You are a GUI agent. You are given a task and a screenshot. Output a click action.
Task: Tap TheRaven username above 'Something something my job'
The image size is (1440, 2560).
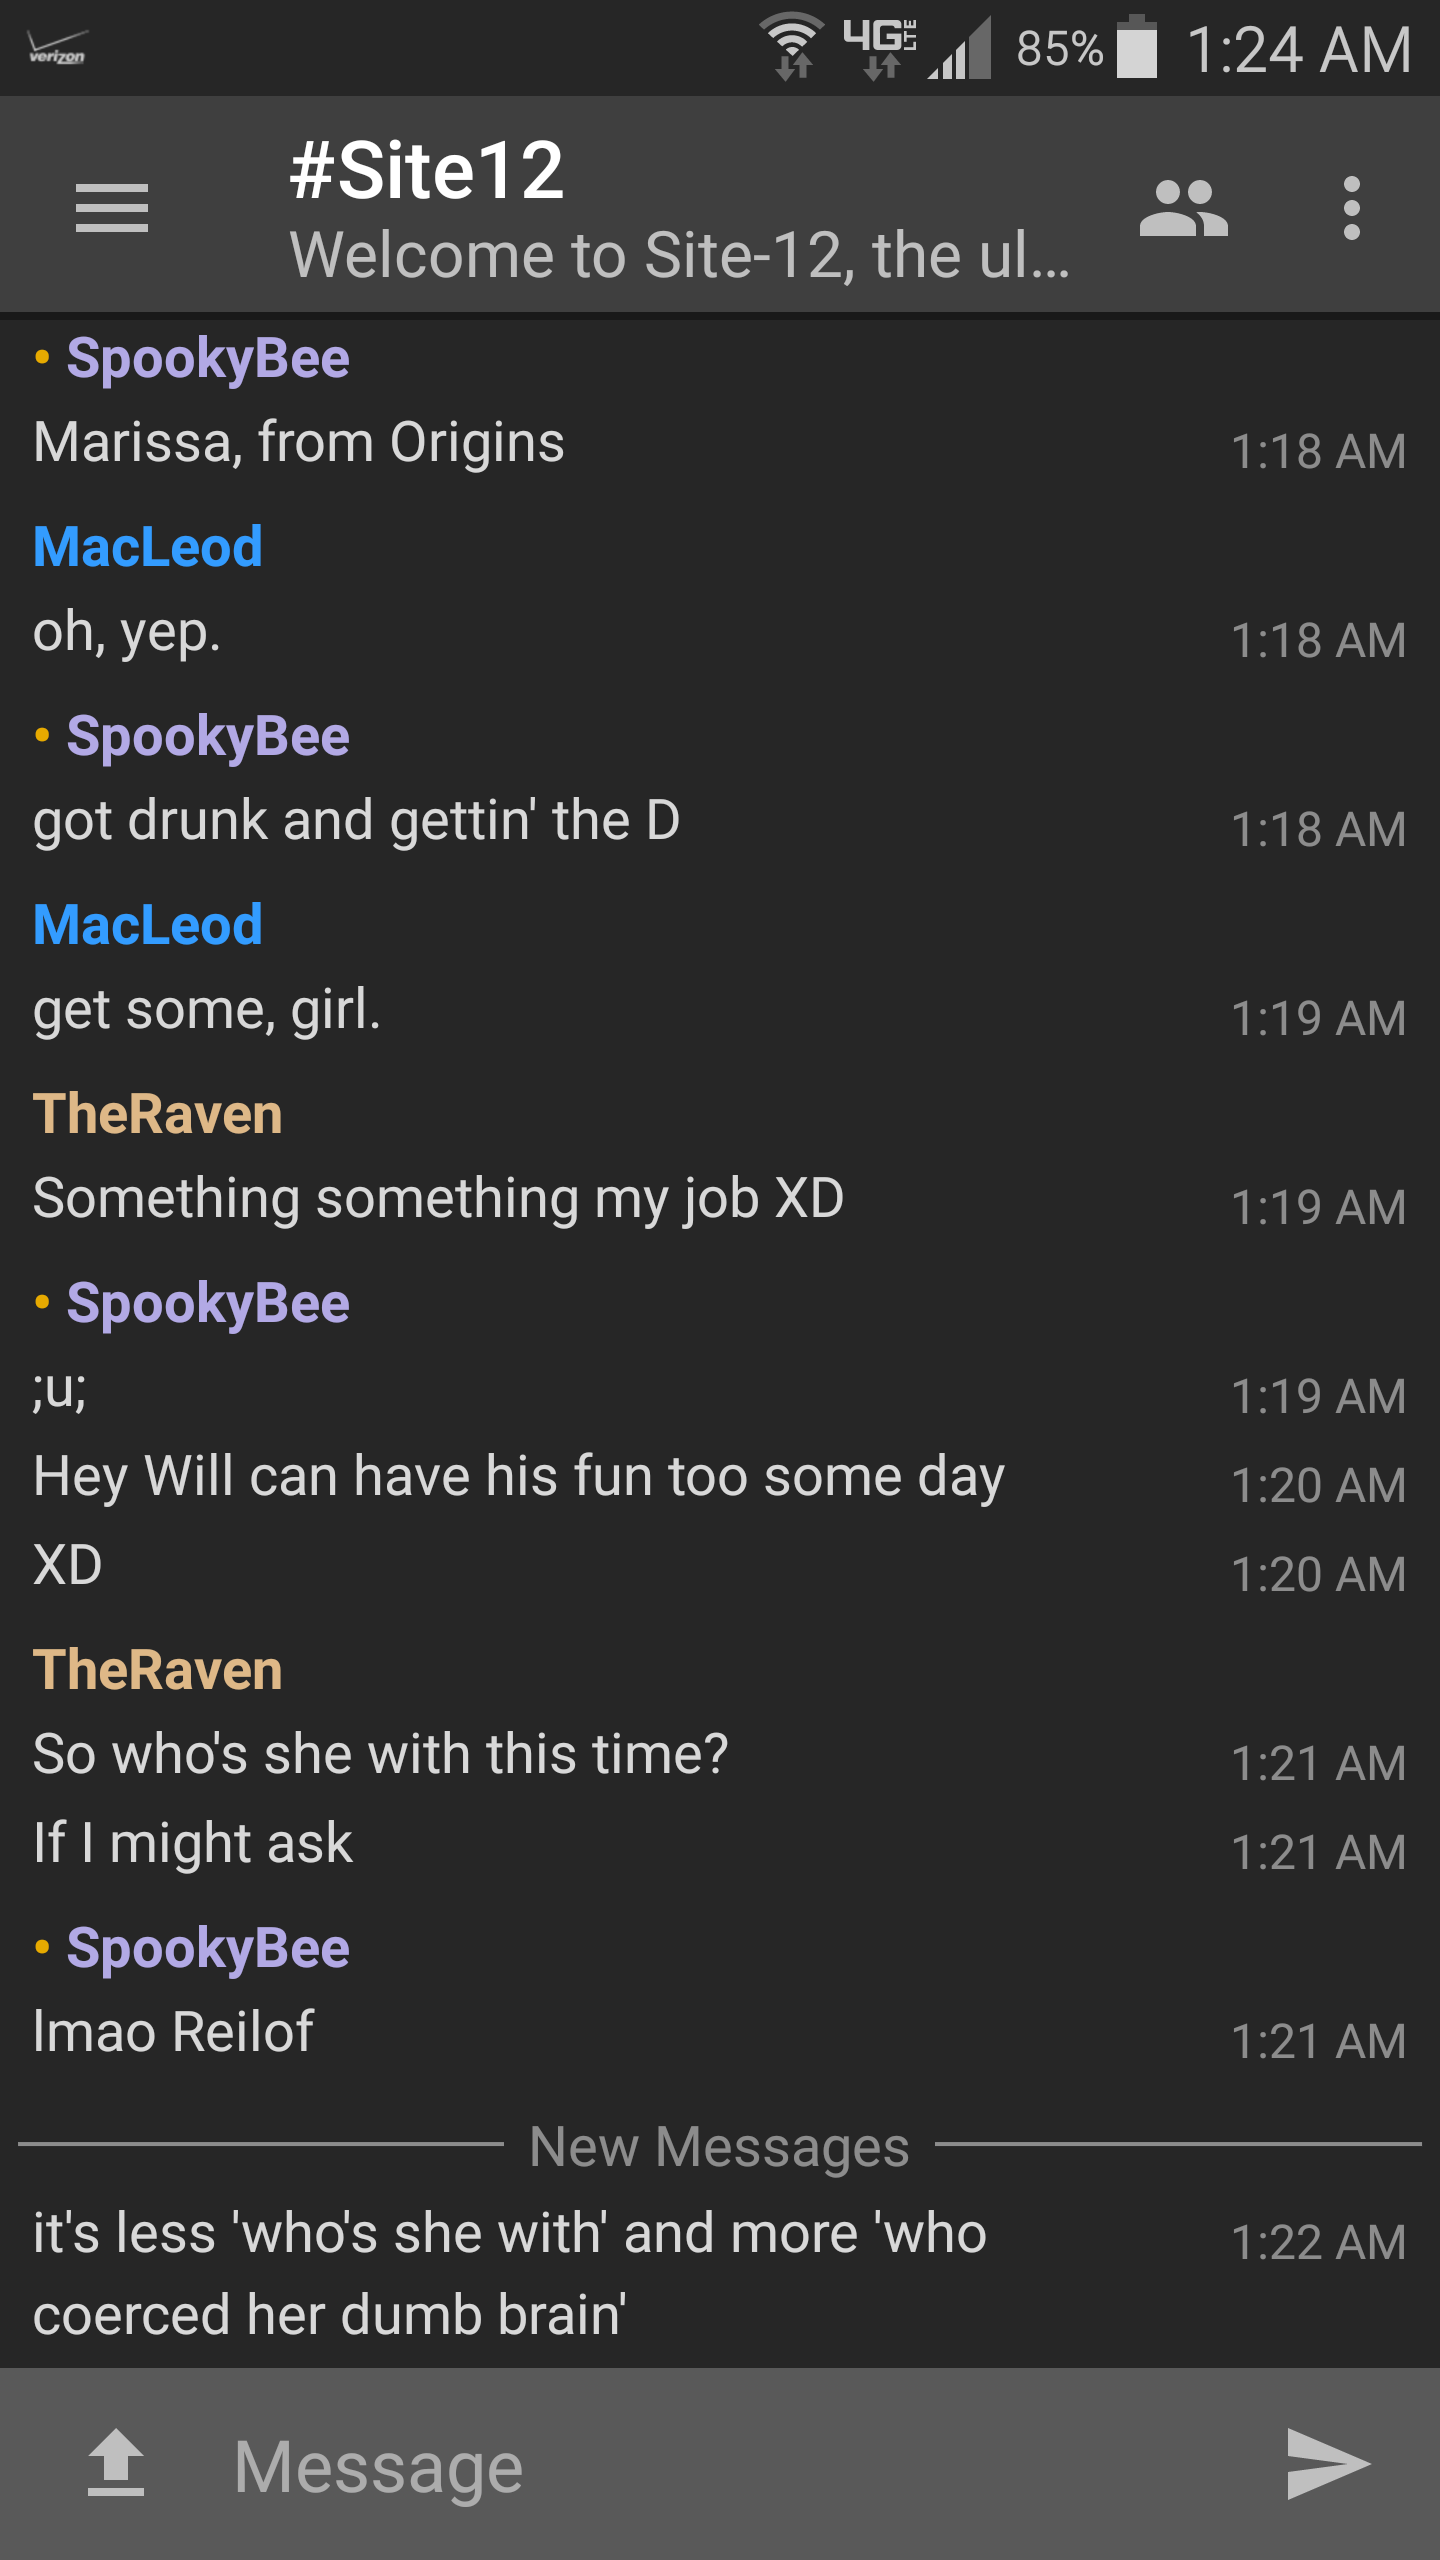pos(158,1114)
